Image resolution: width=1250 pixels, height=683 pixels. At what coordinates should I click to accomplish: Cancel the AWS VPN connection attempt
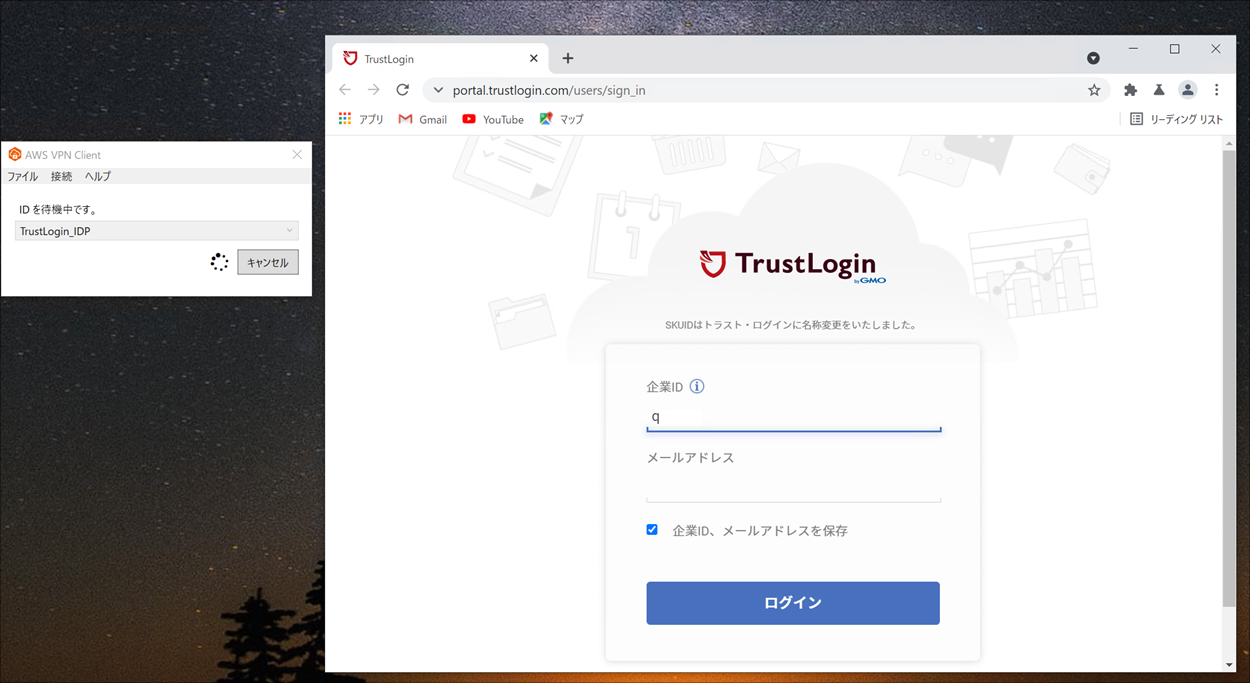(x=268, y=262)
